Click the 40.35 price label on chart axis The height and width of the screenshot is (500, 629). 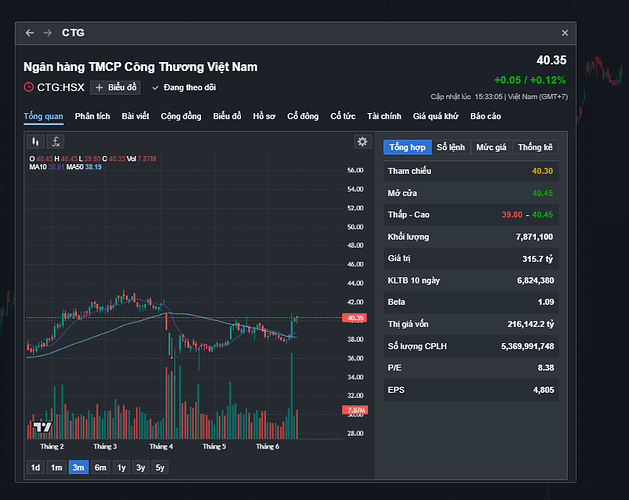[355, 318]
